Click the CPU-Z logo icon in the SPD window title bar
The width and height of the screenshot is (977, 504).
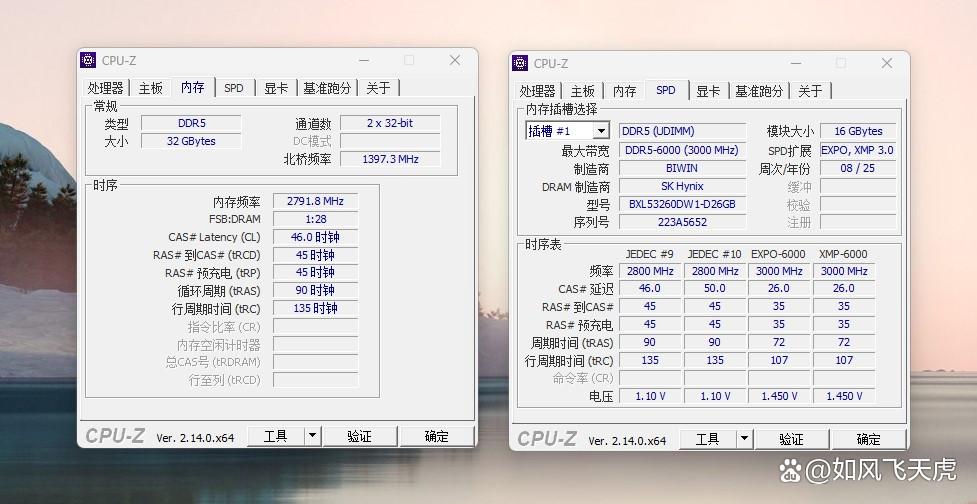pos(520,63)
